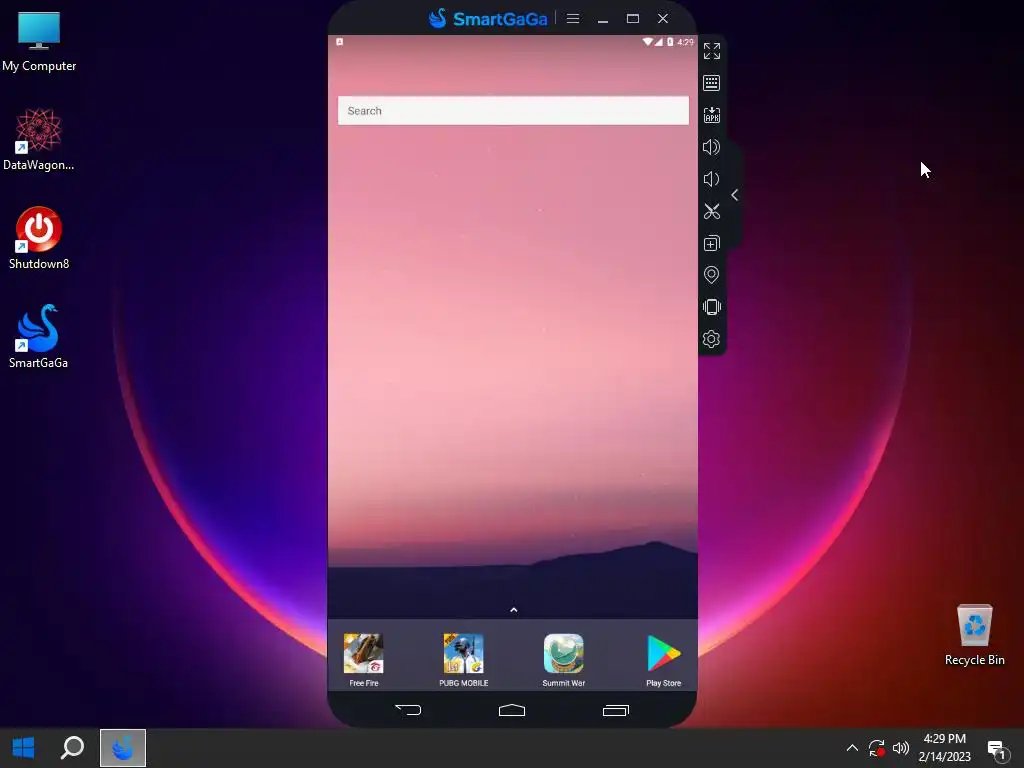Launch the Free Fire app
Viewport: 1024px width, 768px height.
coord(364,660)
